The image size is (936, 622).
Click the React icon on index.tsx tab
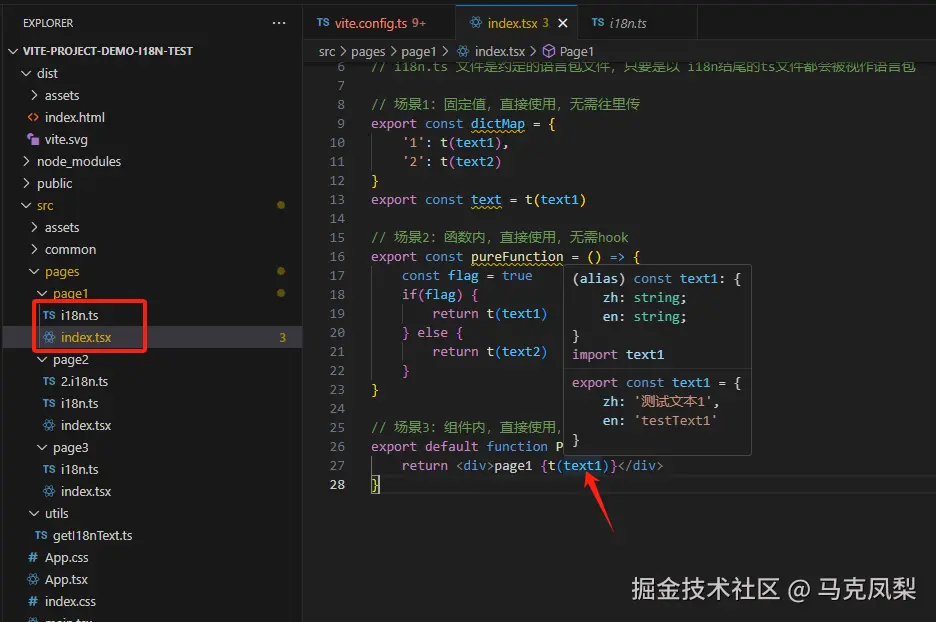[x=475, y=23]
